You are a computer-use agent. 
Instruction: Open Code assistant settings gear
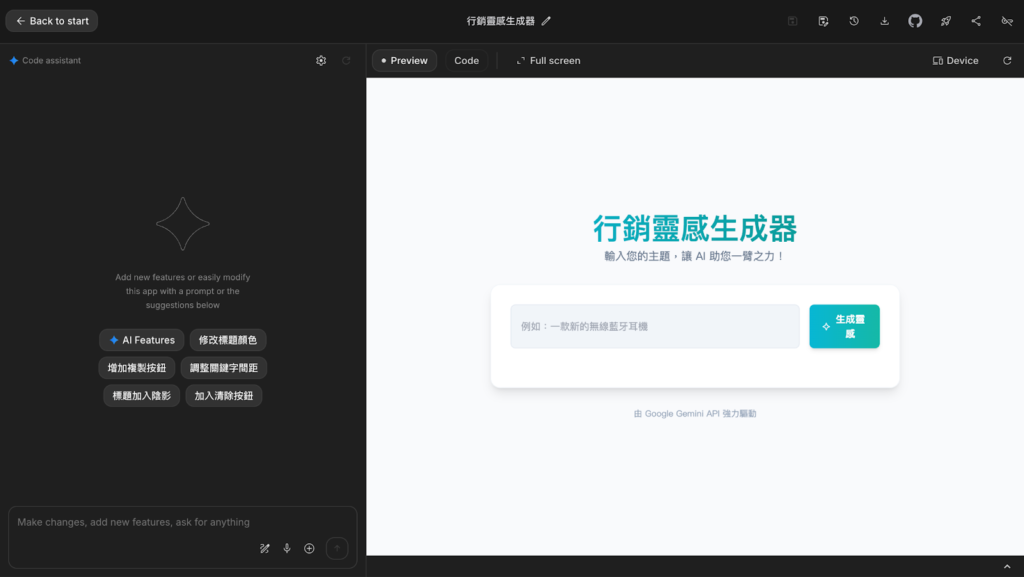(x=321, y=61)
